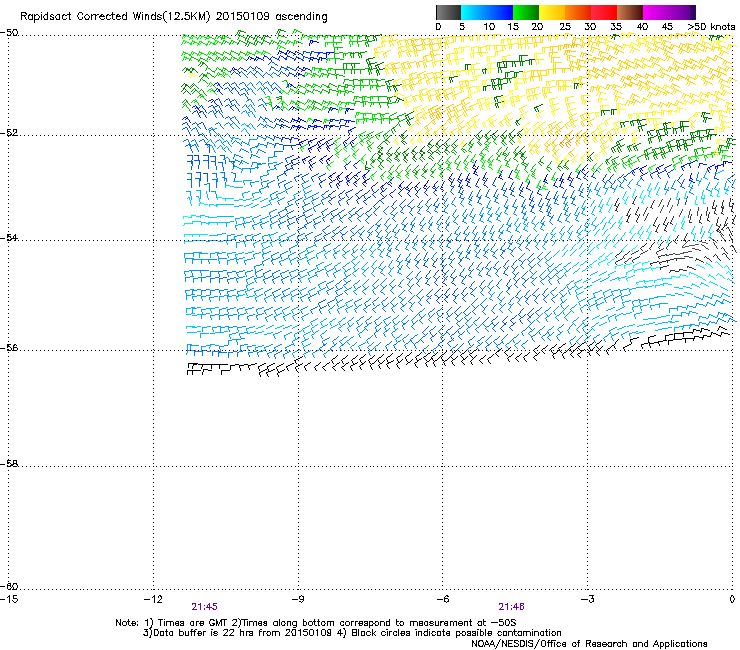Click the '-56' latitude axis label

pos(9,348)
